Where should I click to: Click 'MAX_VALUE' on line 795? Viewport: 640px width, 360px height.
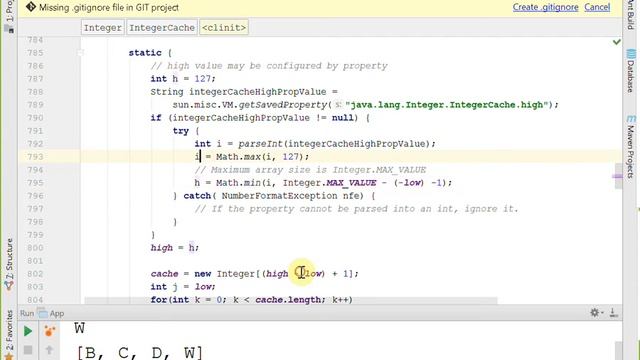click(351, 183)
